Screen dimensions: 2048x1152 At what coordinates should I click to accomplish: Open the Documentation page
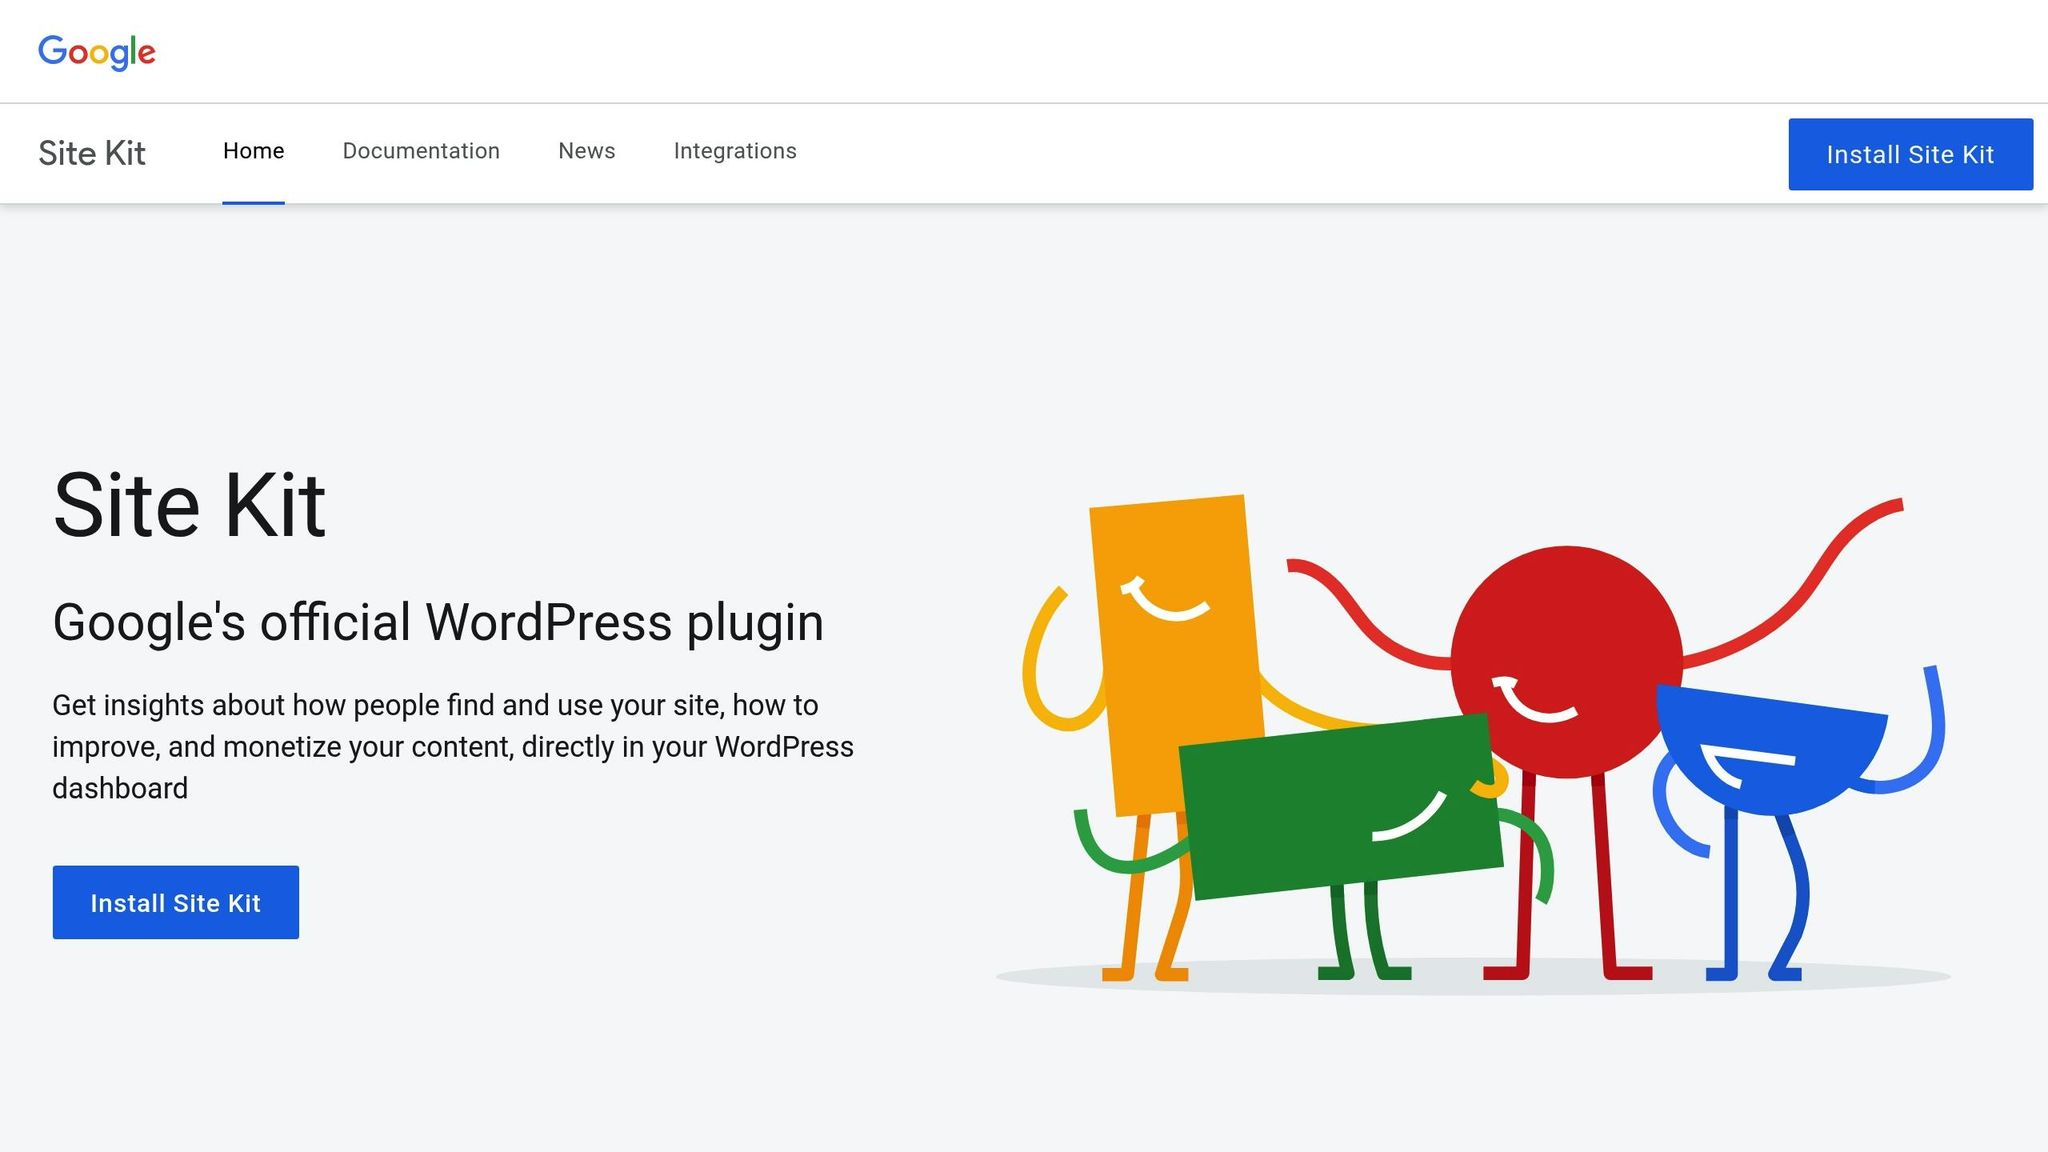421,151
